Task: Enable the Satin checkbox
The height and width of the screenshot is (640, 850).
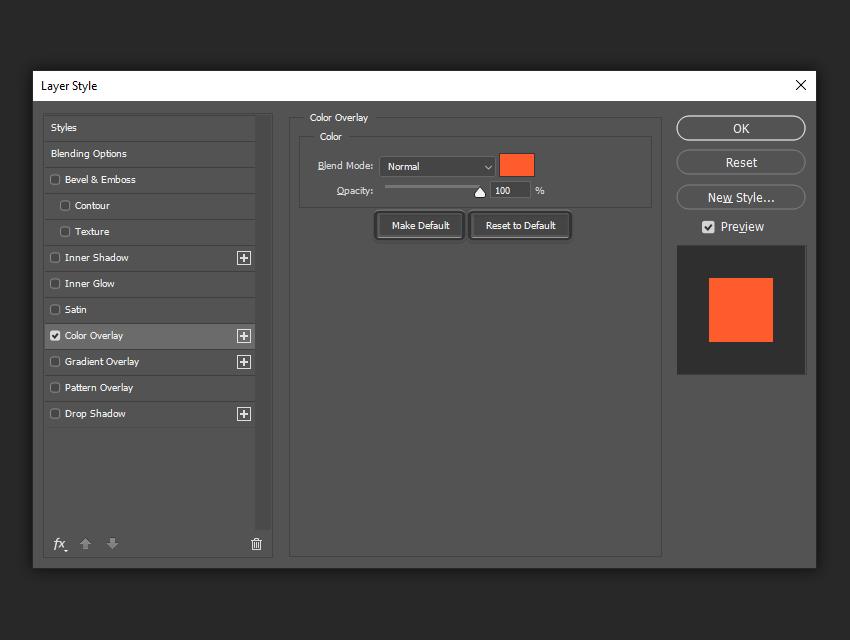Action: 55,309
